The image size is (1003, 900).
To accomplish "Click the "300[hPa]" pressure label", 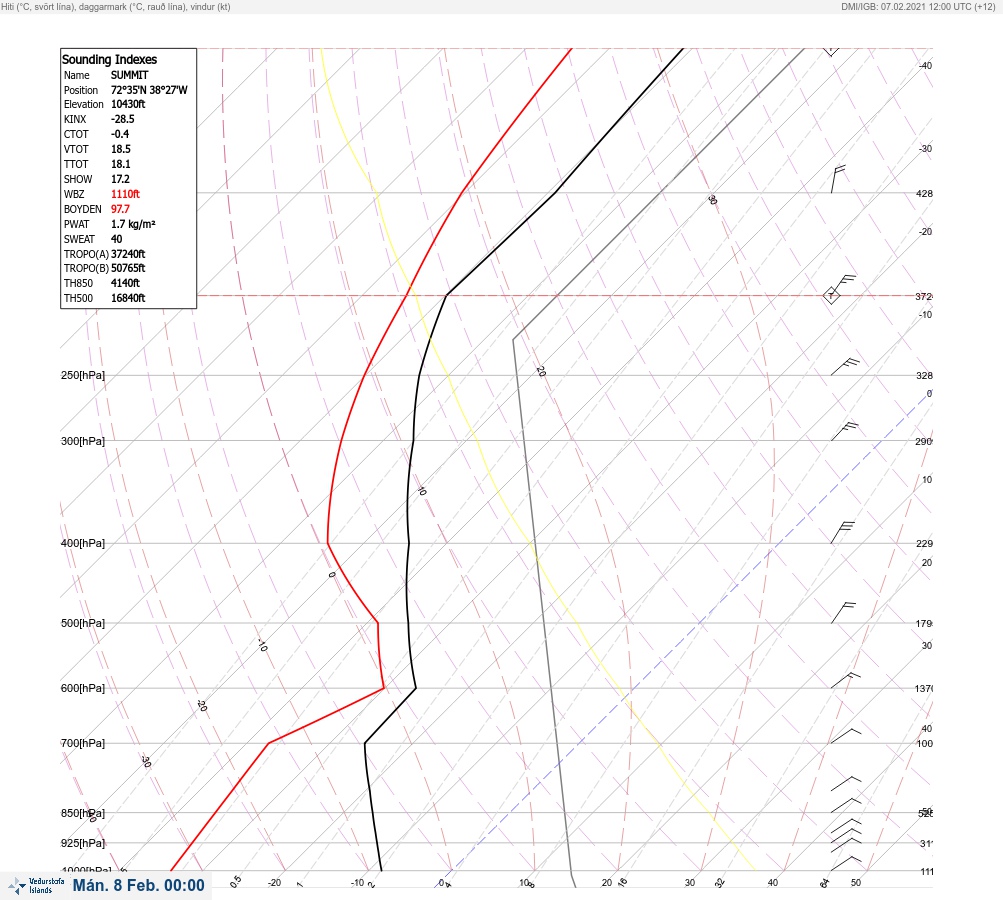I will pyautogui.click(x=83, y=441).
